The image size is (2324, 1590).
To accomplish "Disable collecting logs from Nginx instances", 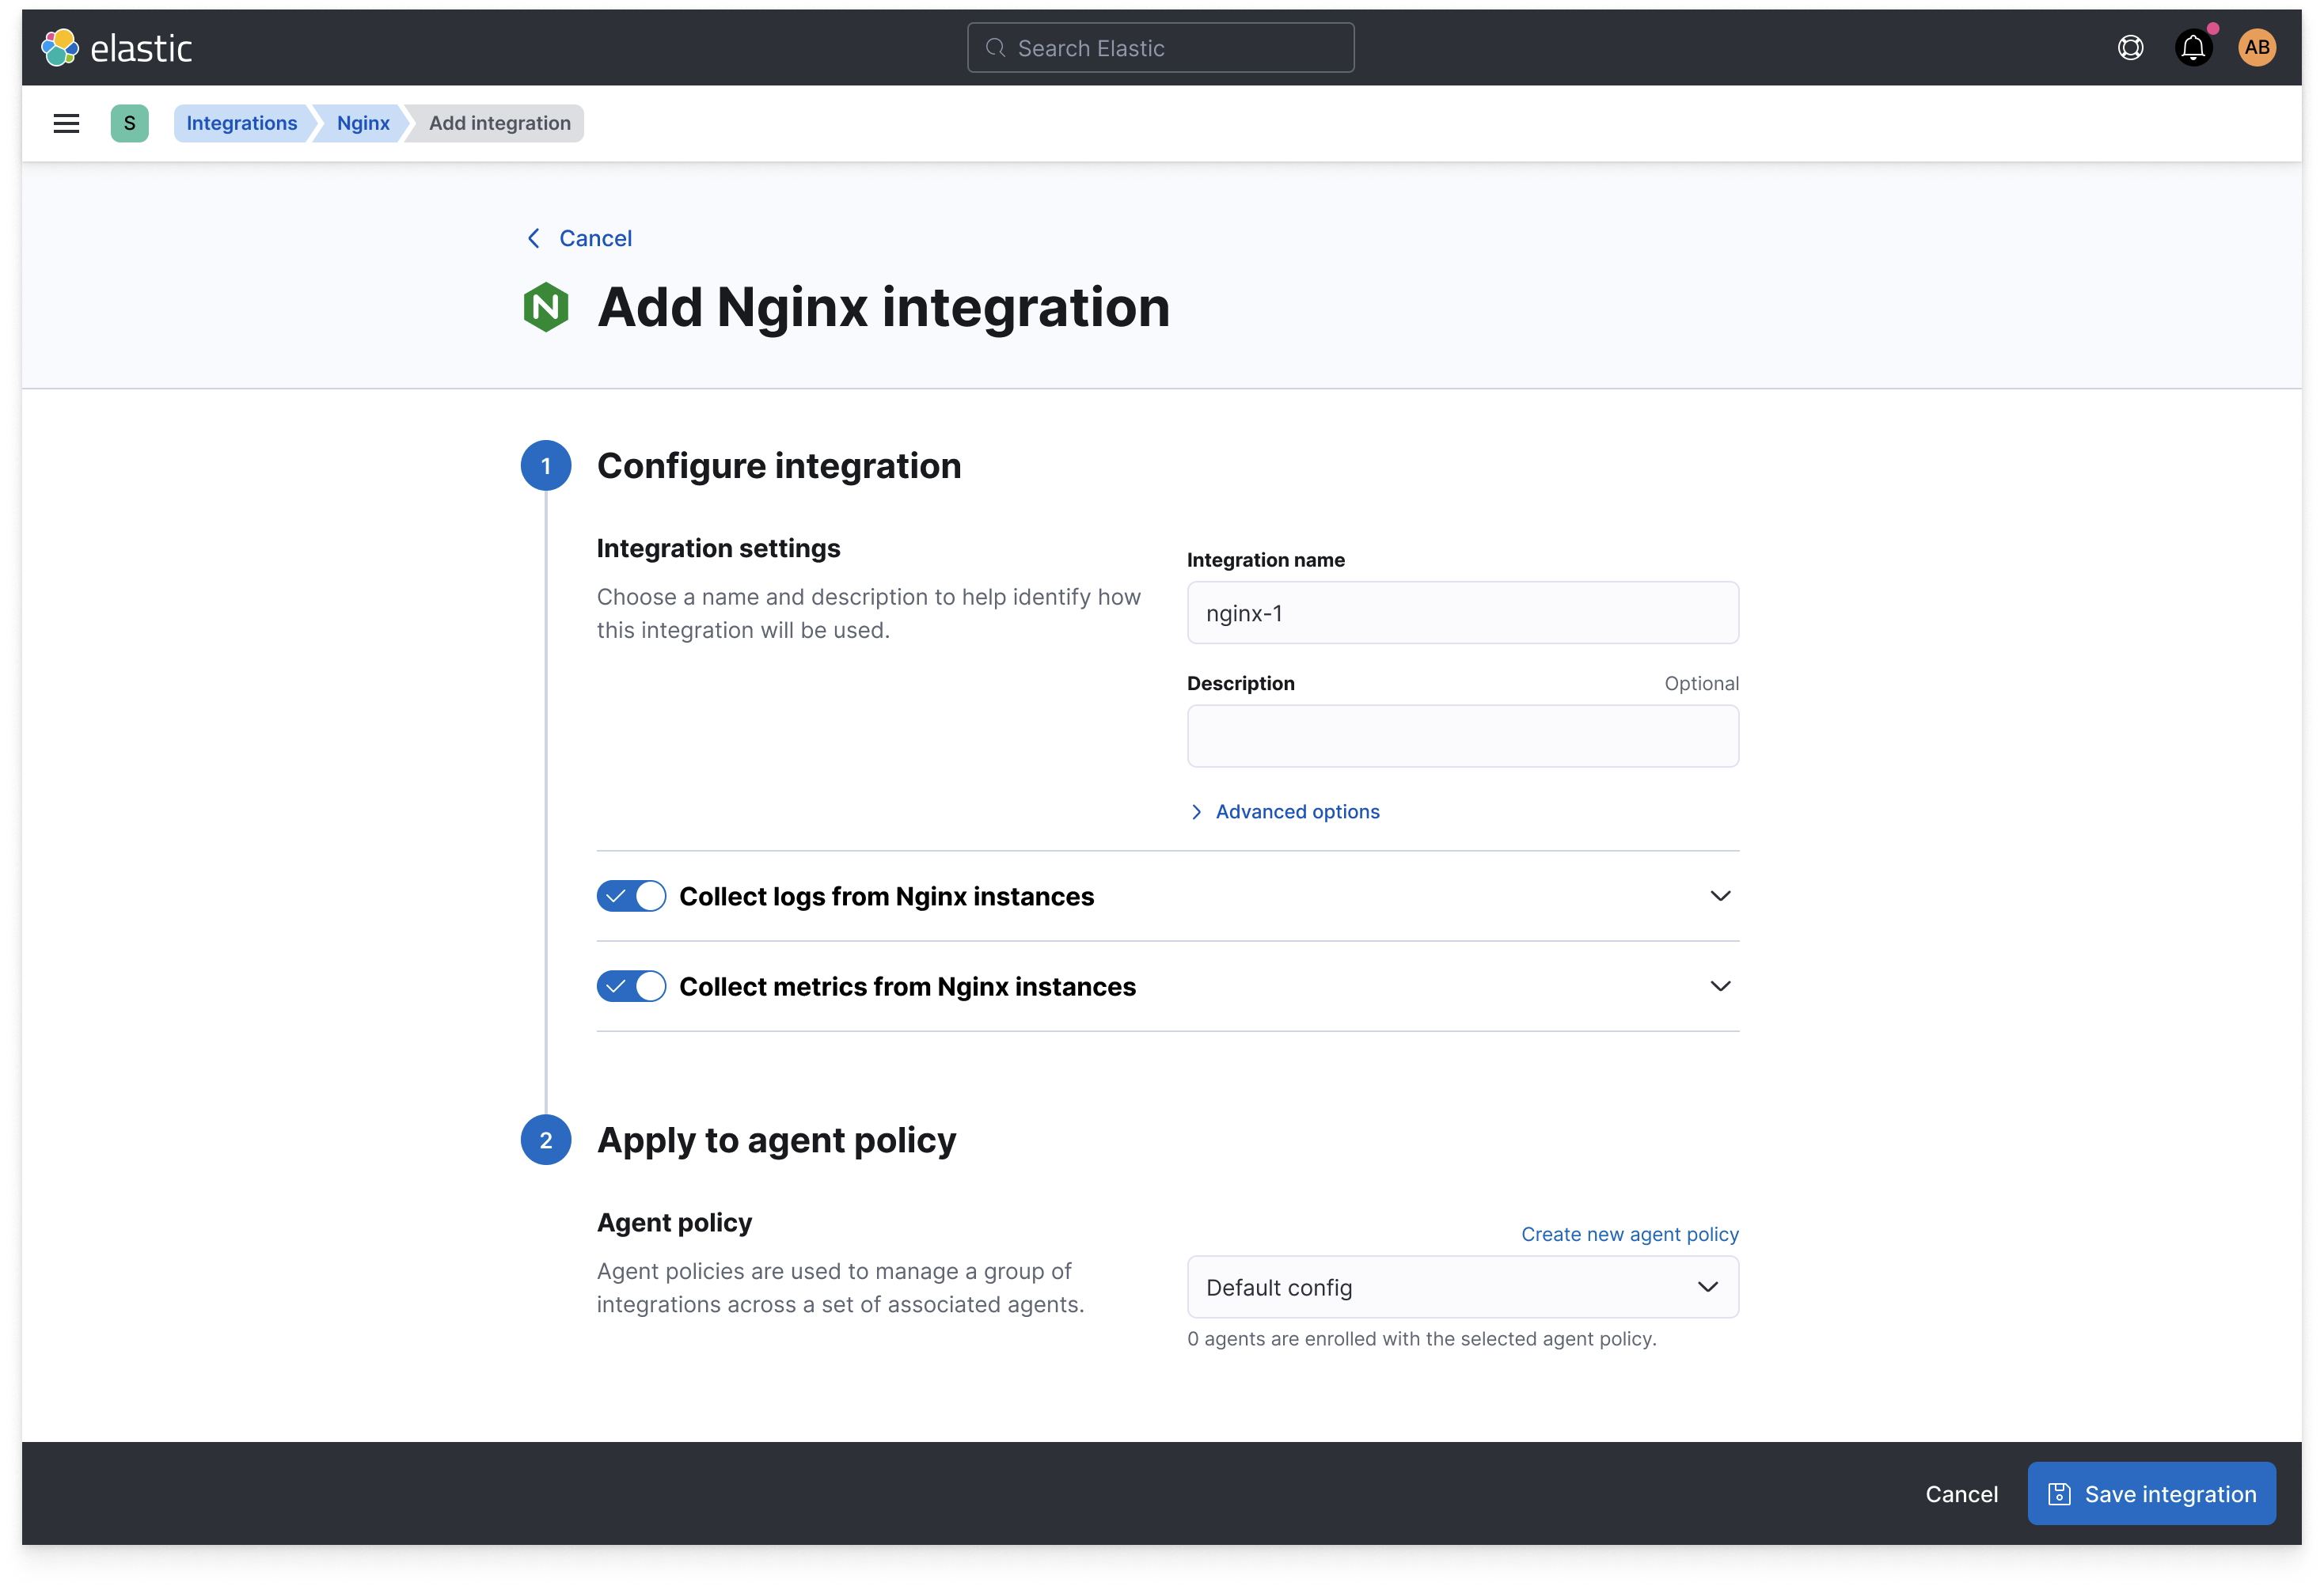I will (631, 896).
